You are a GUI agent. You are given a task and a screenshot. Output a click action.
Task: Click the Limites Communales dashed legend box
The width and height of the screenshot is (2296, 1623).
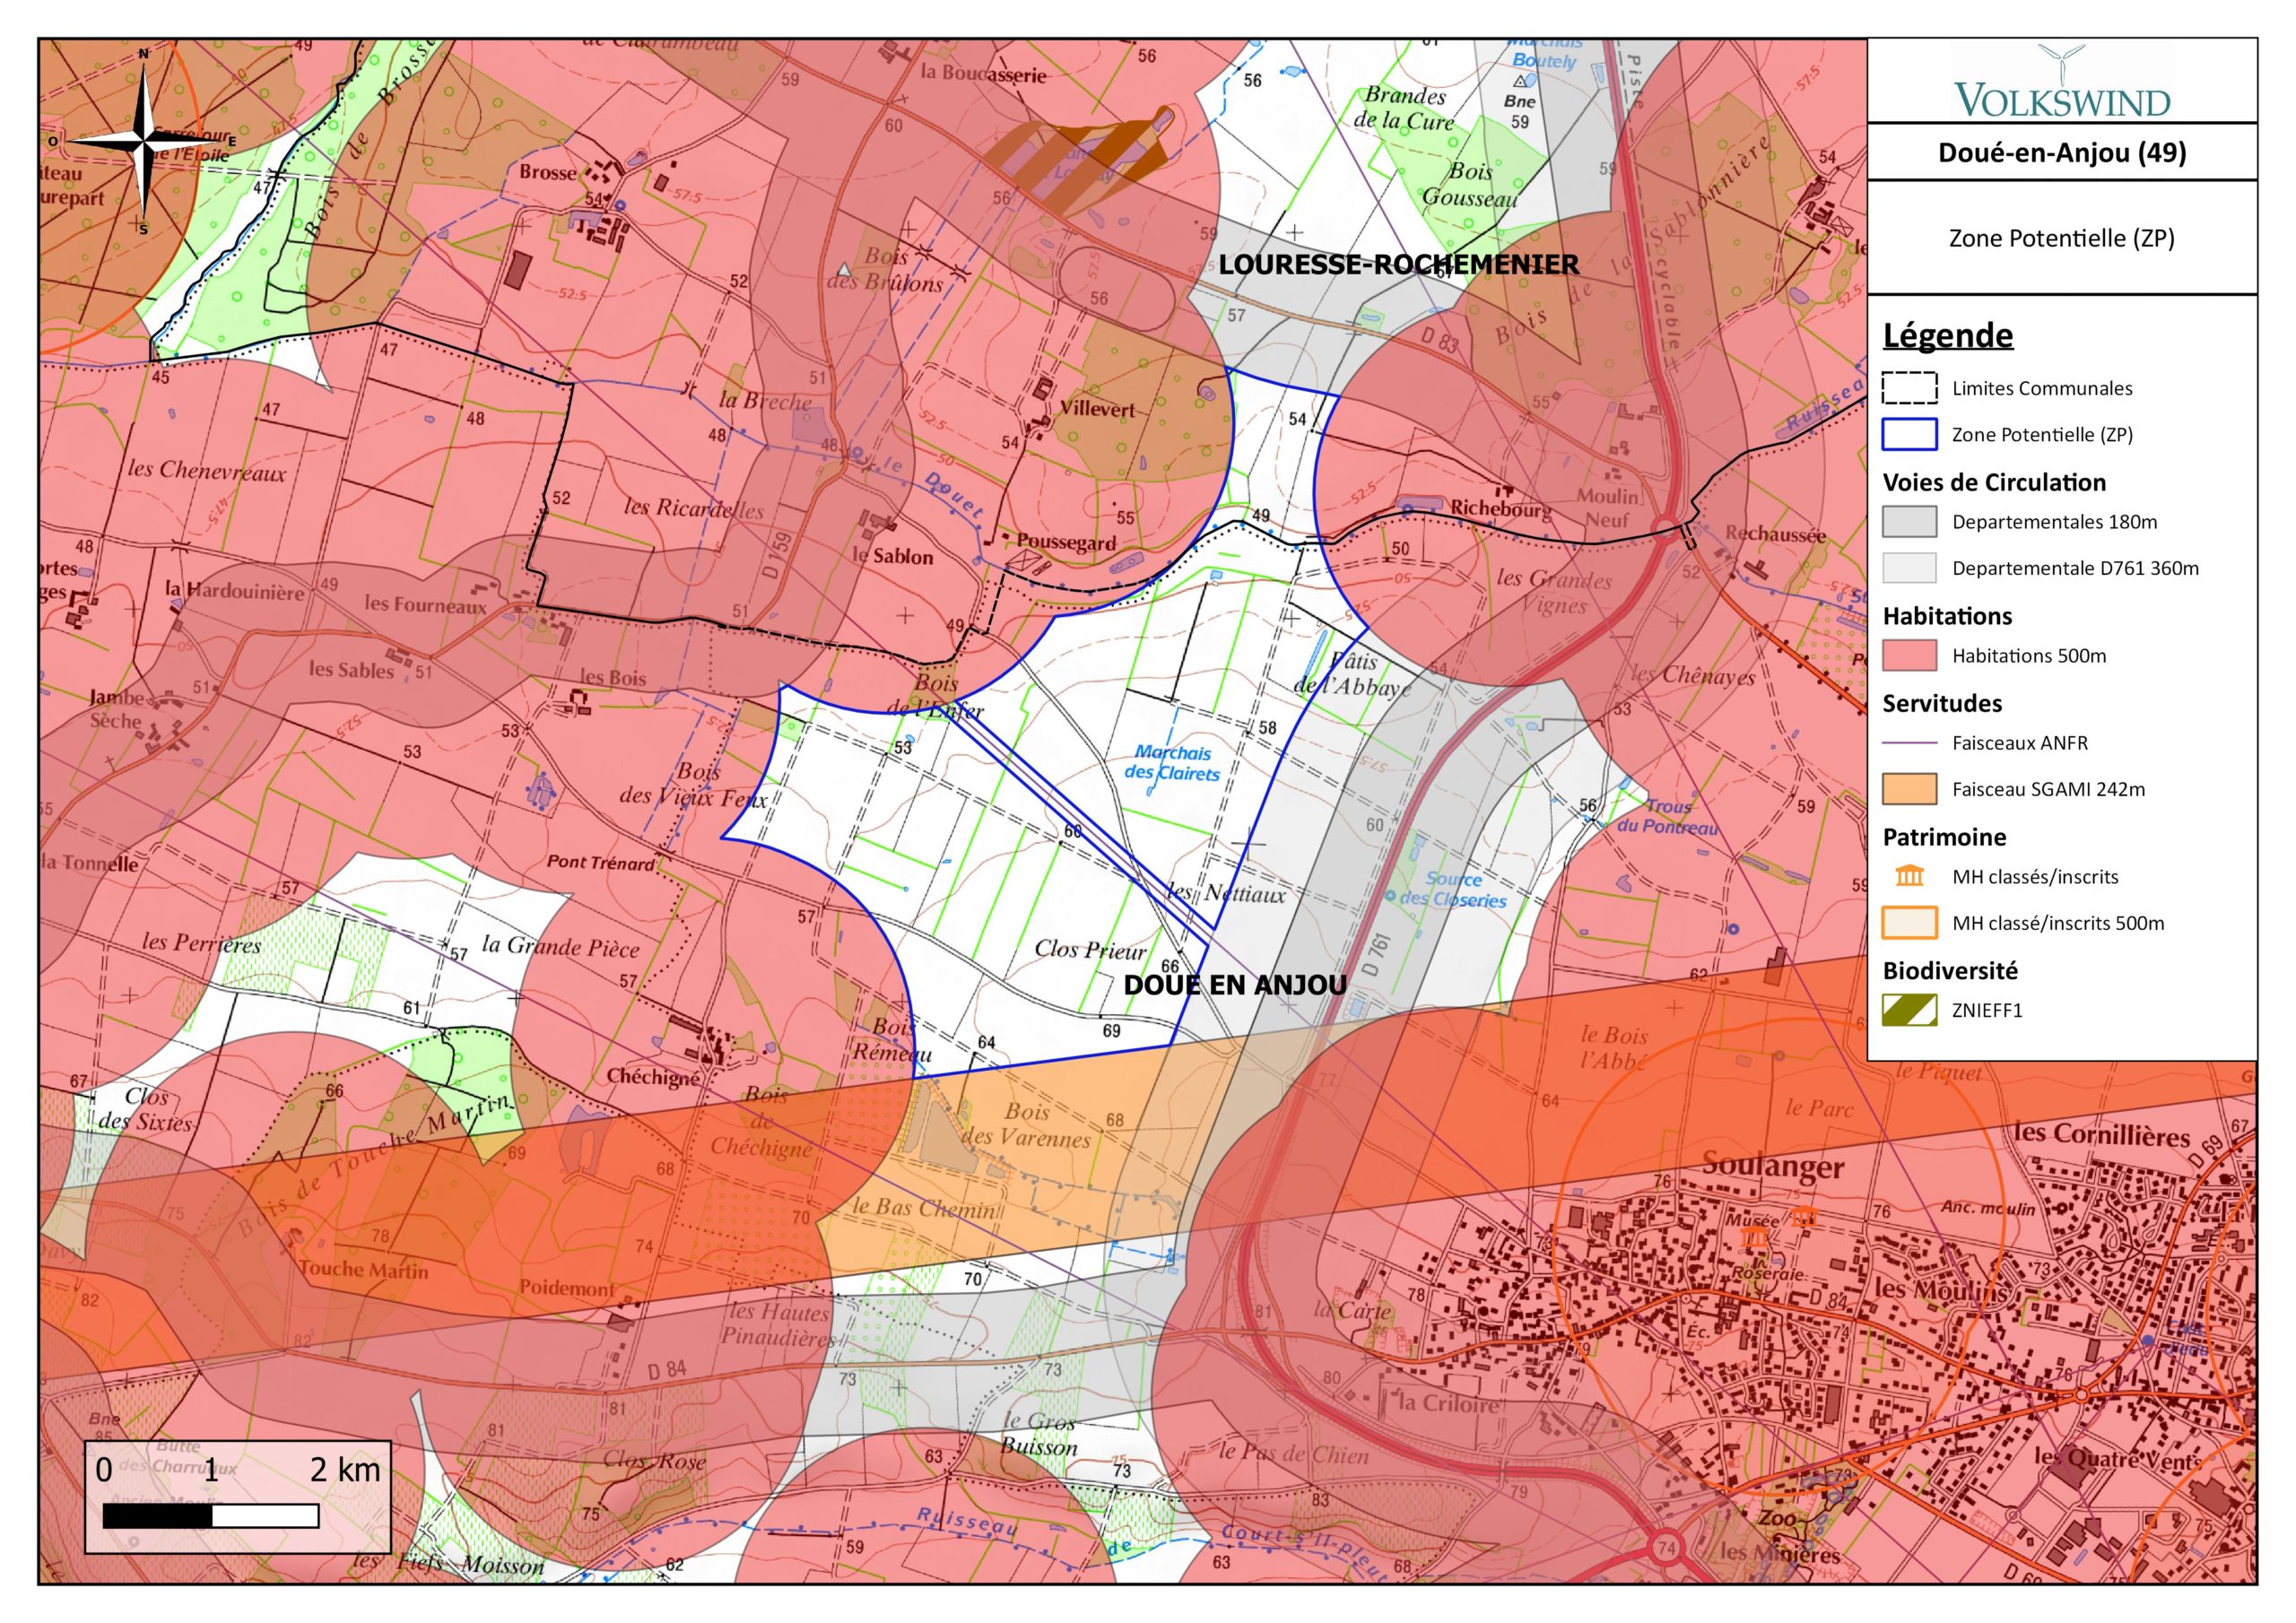(x=1909, y=388)
